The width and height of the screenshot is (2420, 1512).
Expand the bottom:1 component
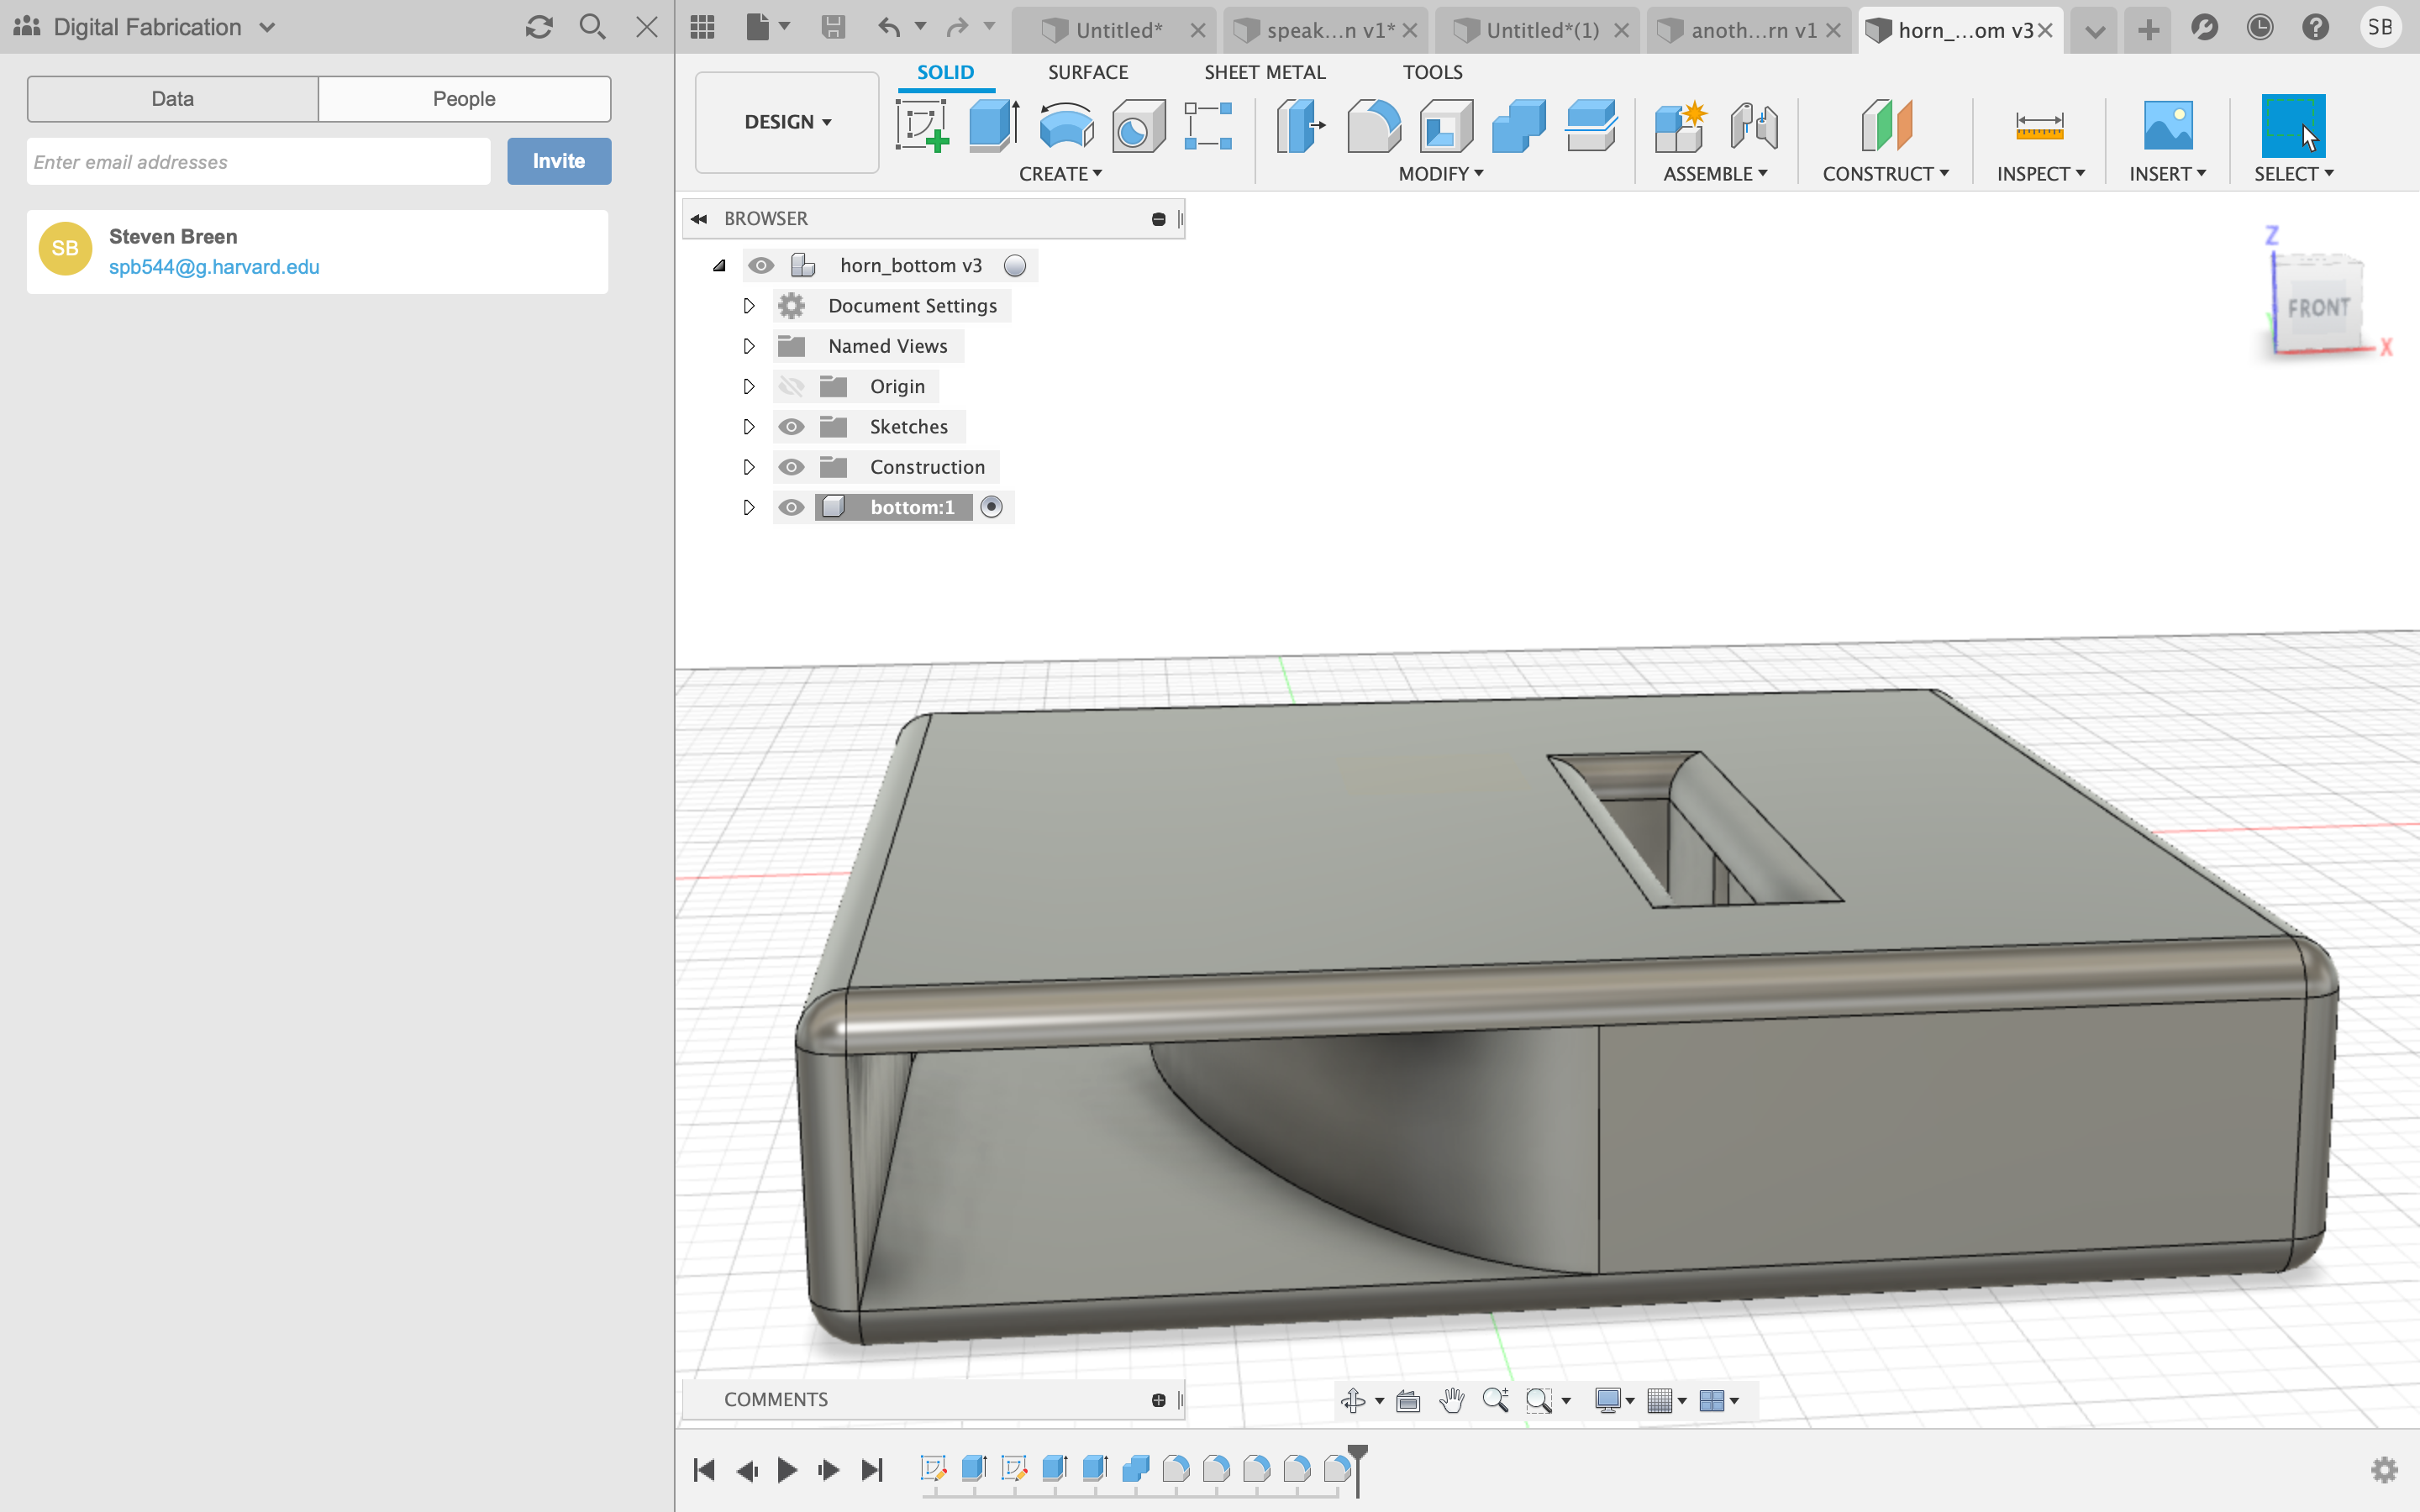(x=745, y=507)
